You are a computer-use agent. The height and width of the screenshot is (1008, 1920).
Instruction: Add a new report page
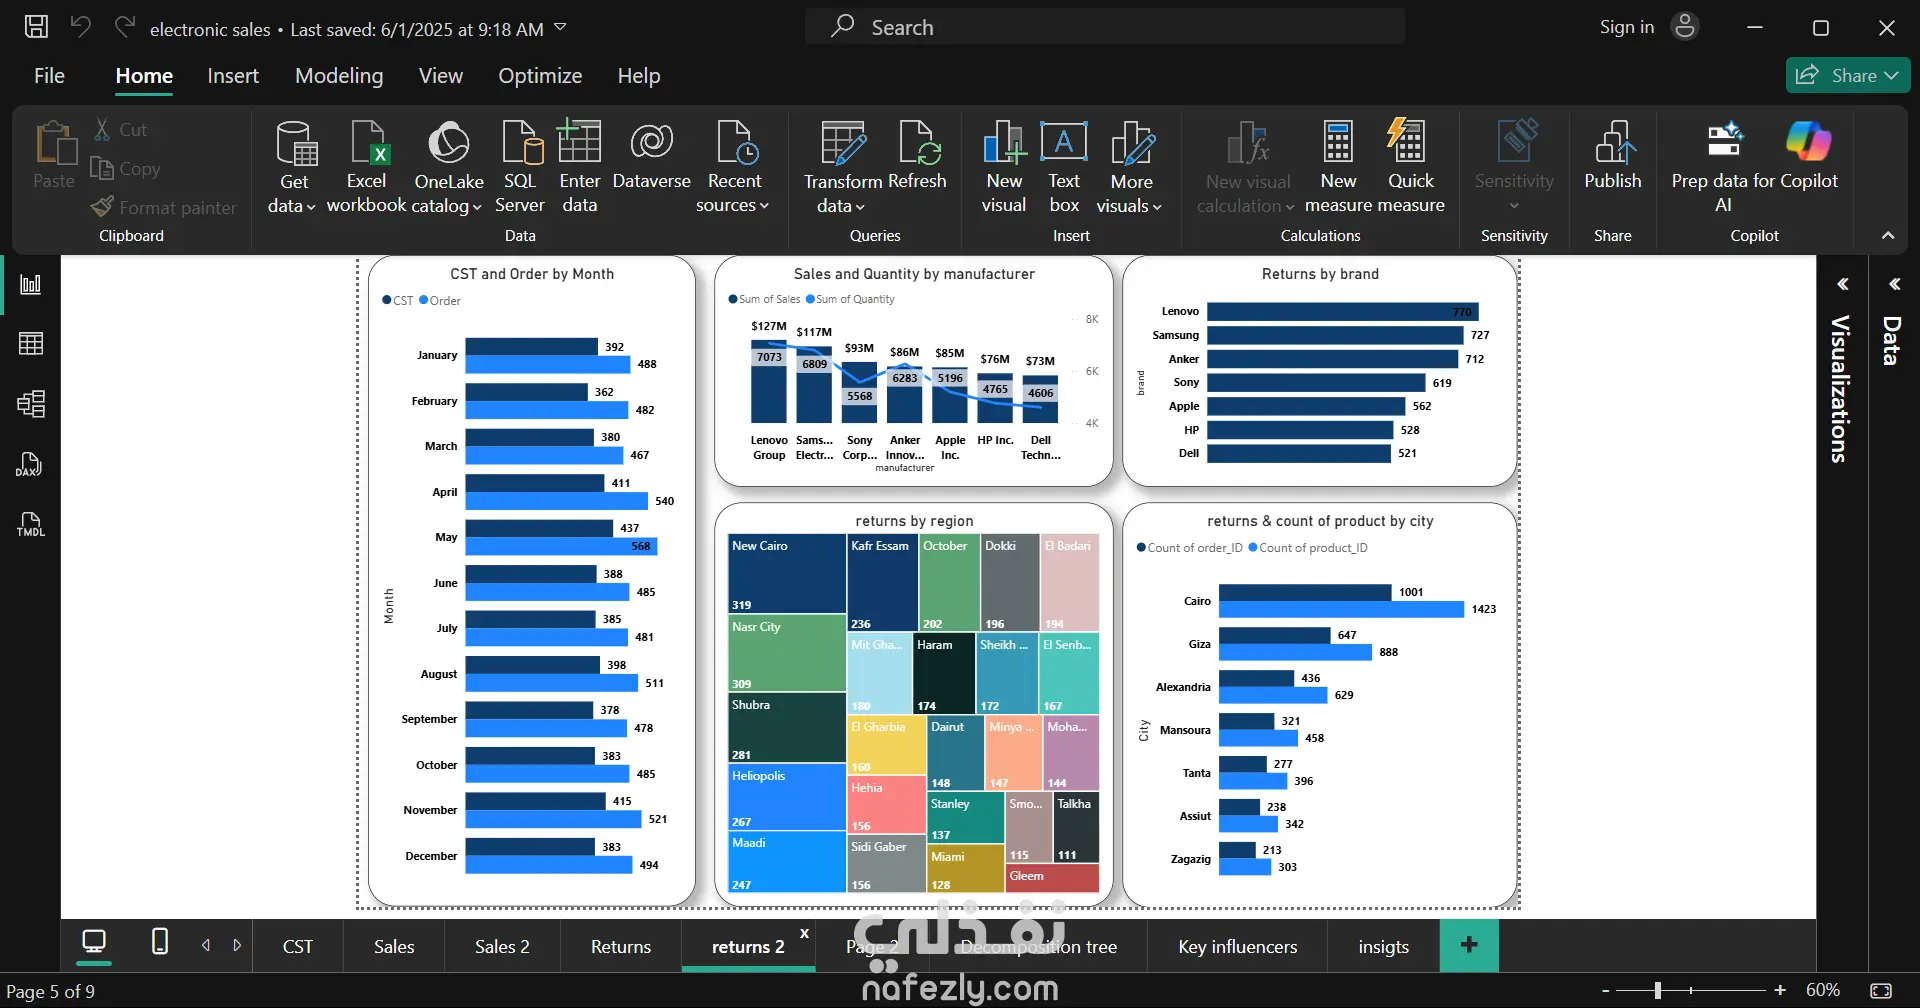click(x=1469, y=945)
